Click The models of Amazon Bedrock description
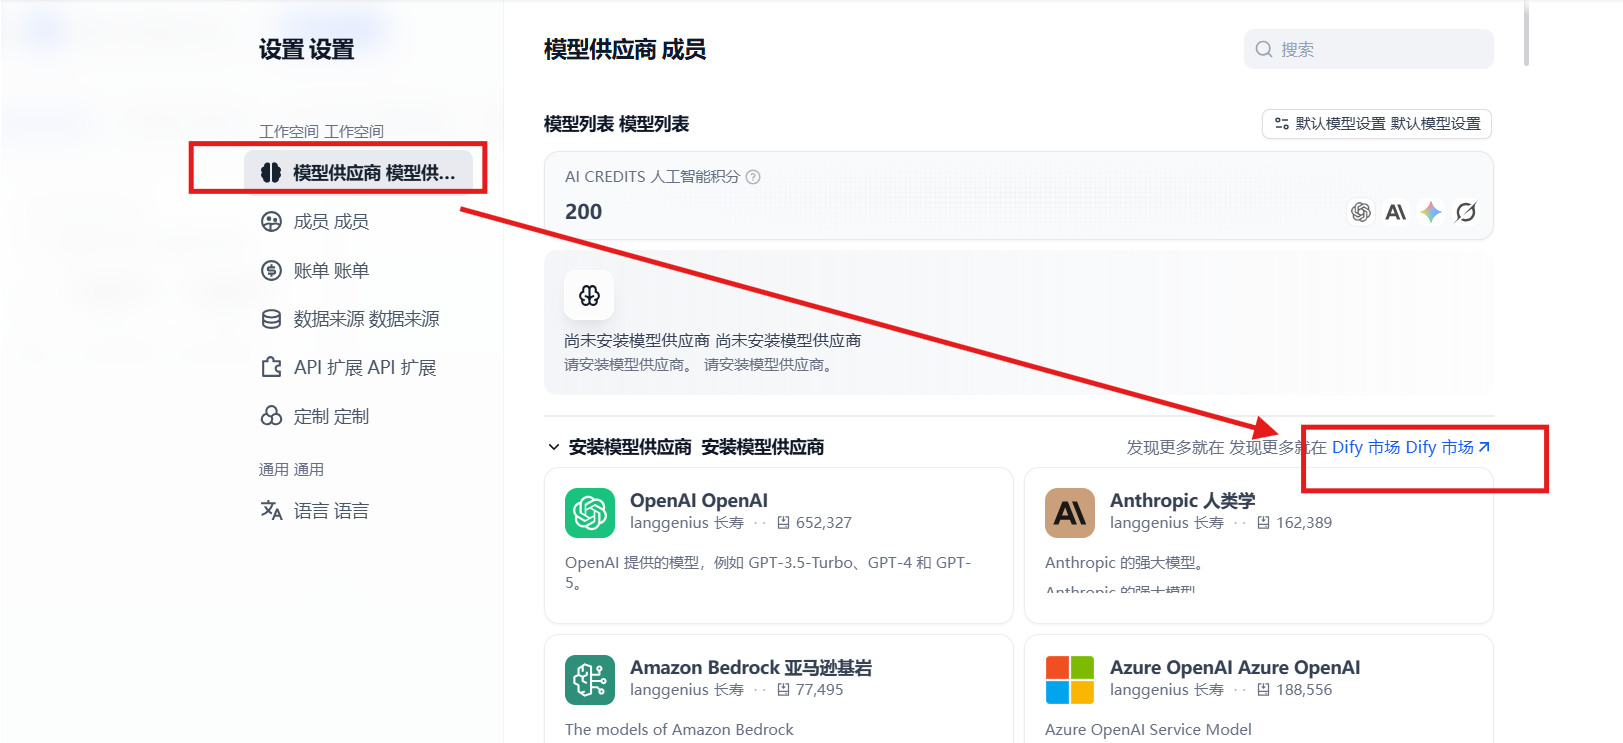 [679, 730]
